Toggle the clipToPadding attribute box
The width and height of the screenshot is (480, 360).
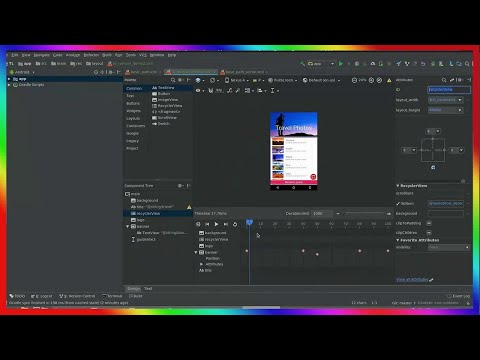429,223
